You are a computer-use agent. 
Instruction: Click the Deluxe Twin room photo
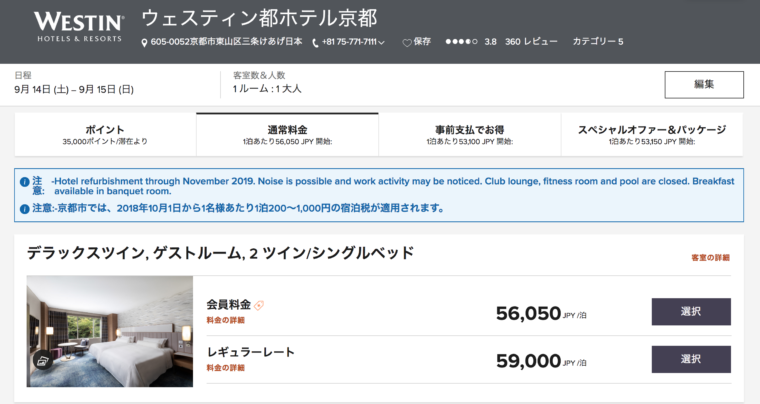click(110, 331)
